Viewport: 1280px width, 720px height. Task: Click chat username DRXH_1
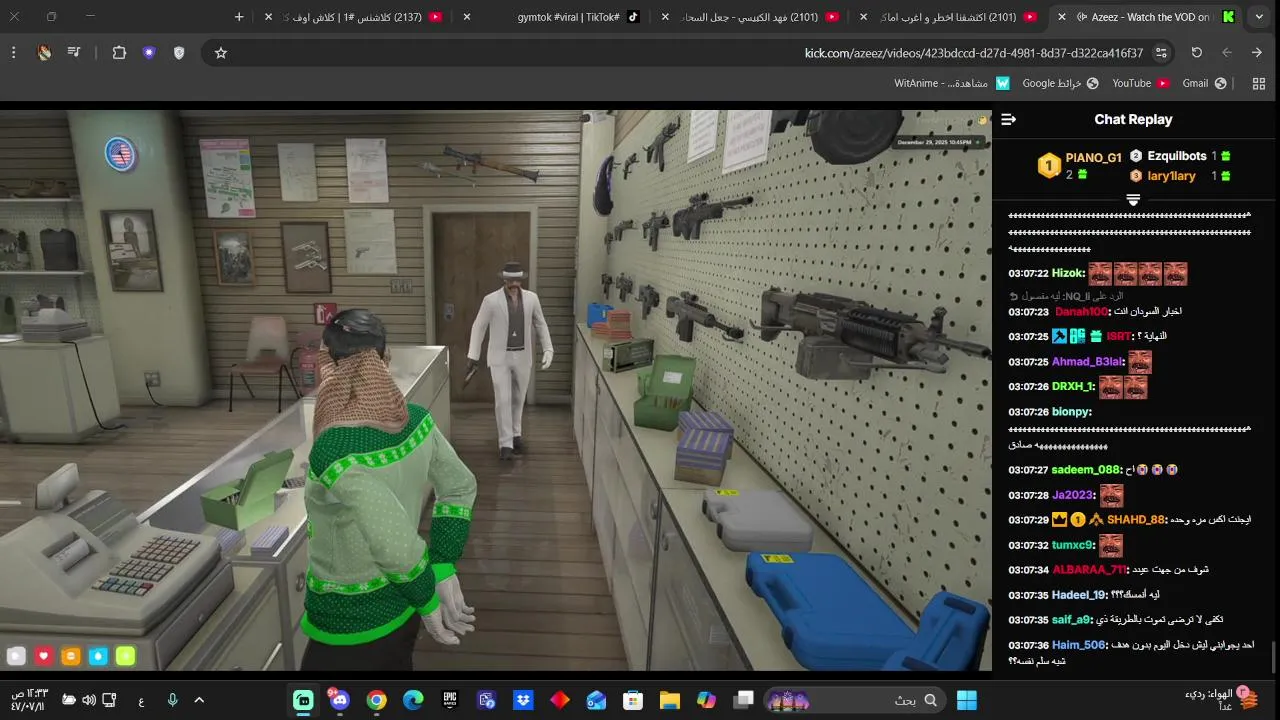click(x=1073, y=387)
